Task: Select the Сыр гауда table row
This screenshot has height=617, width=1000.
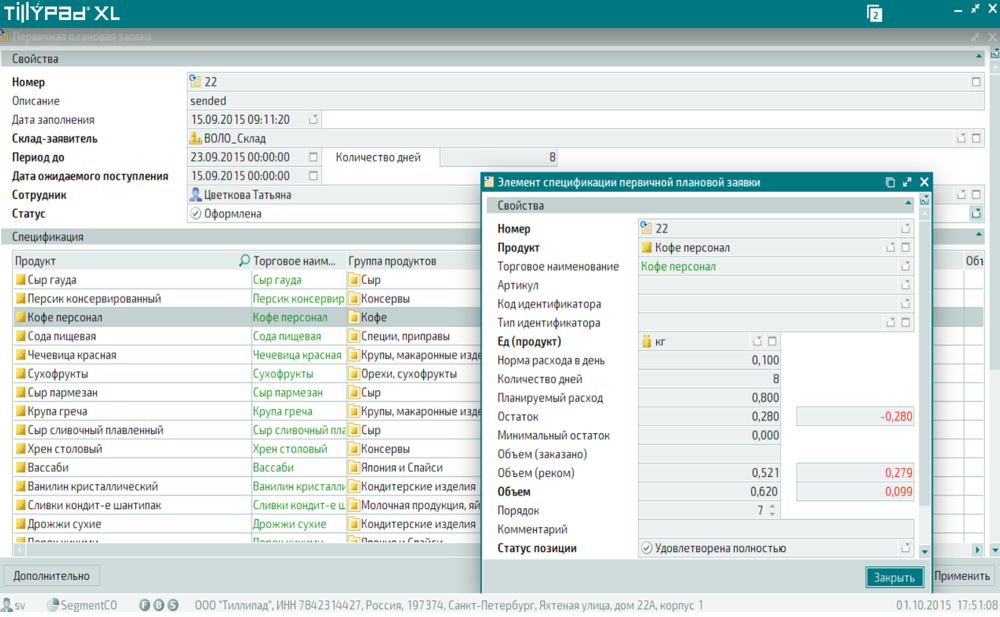Action: [x=120, y=280]
